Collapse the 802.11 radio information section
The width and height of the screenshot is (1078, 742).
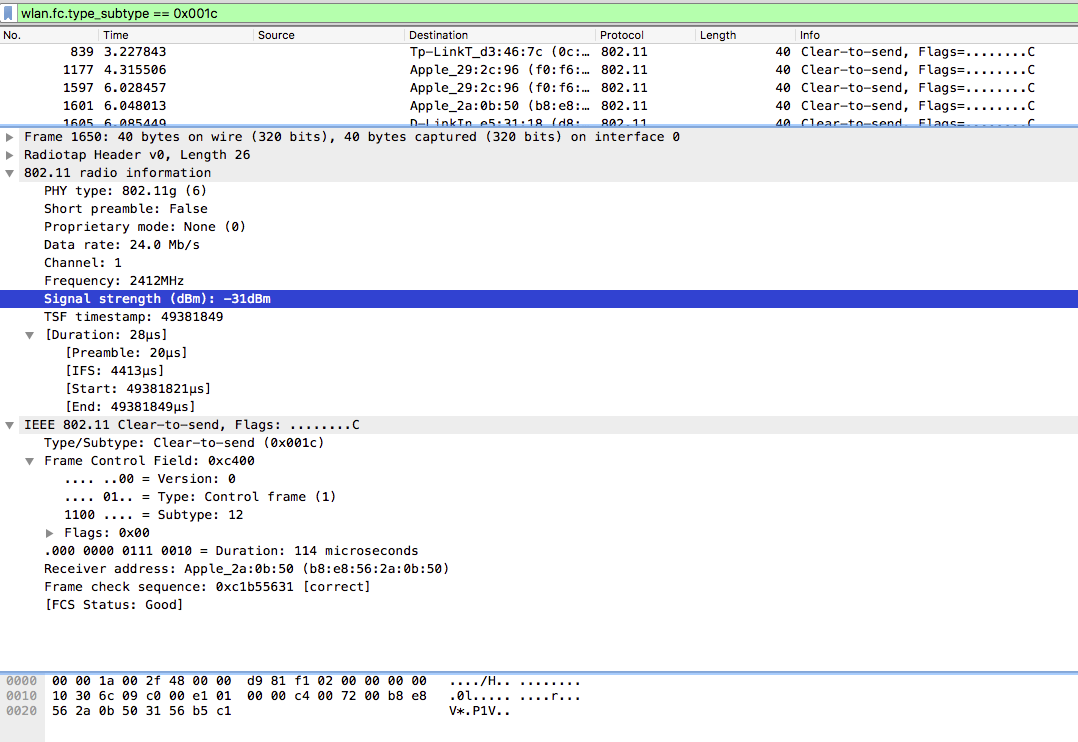10,173
